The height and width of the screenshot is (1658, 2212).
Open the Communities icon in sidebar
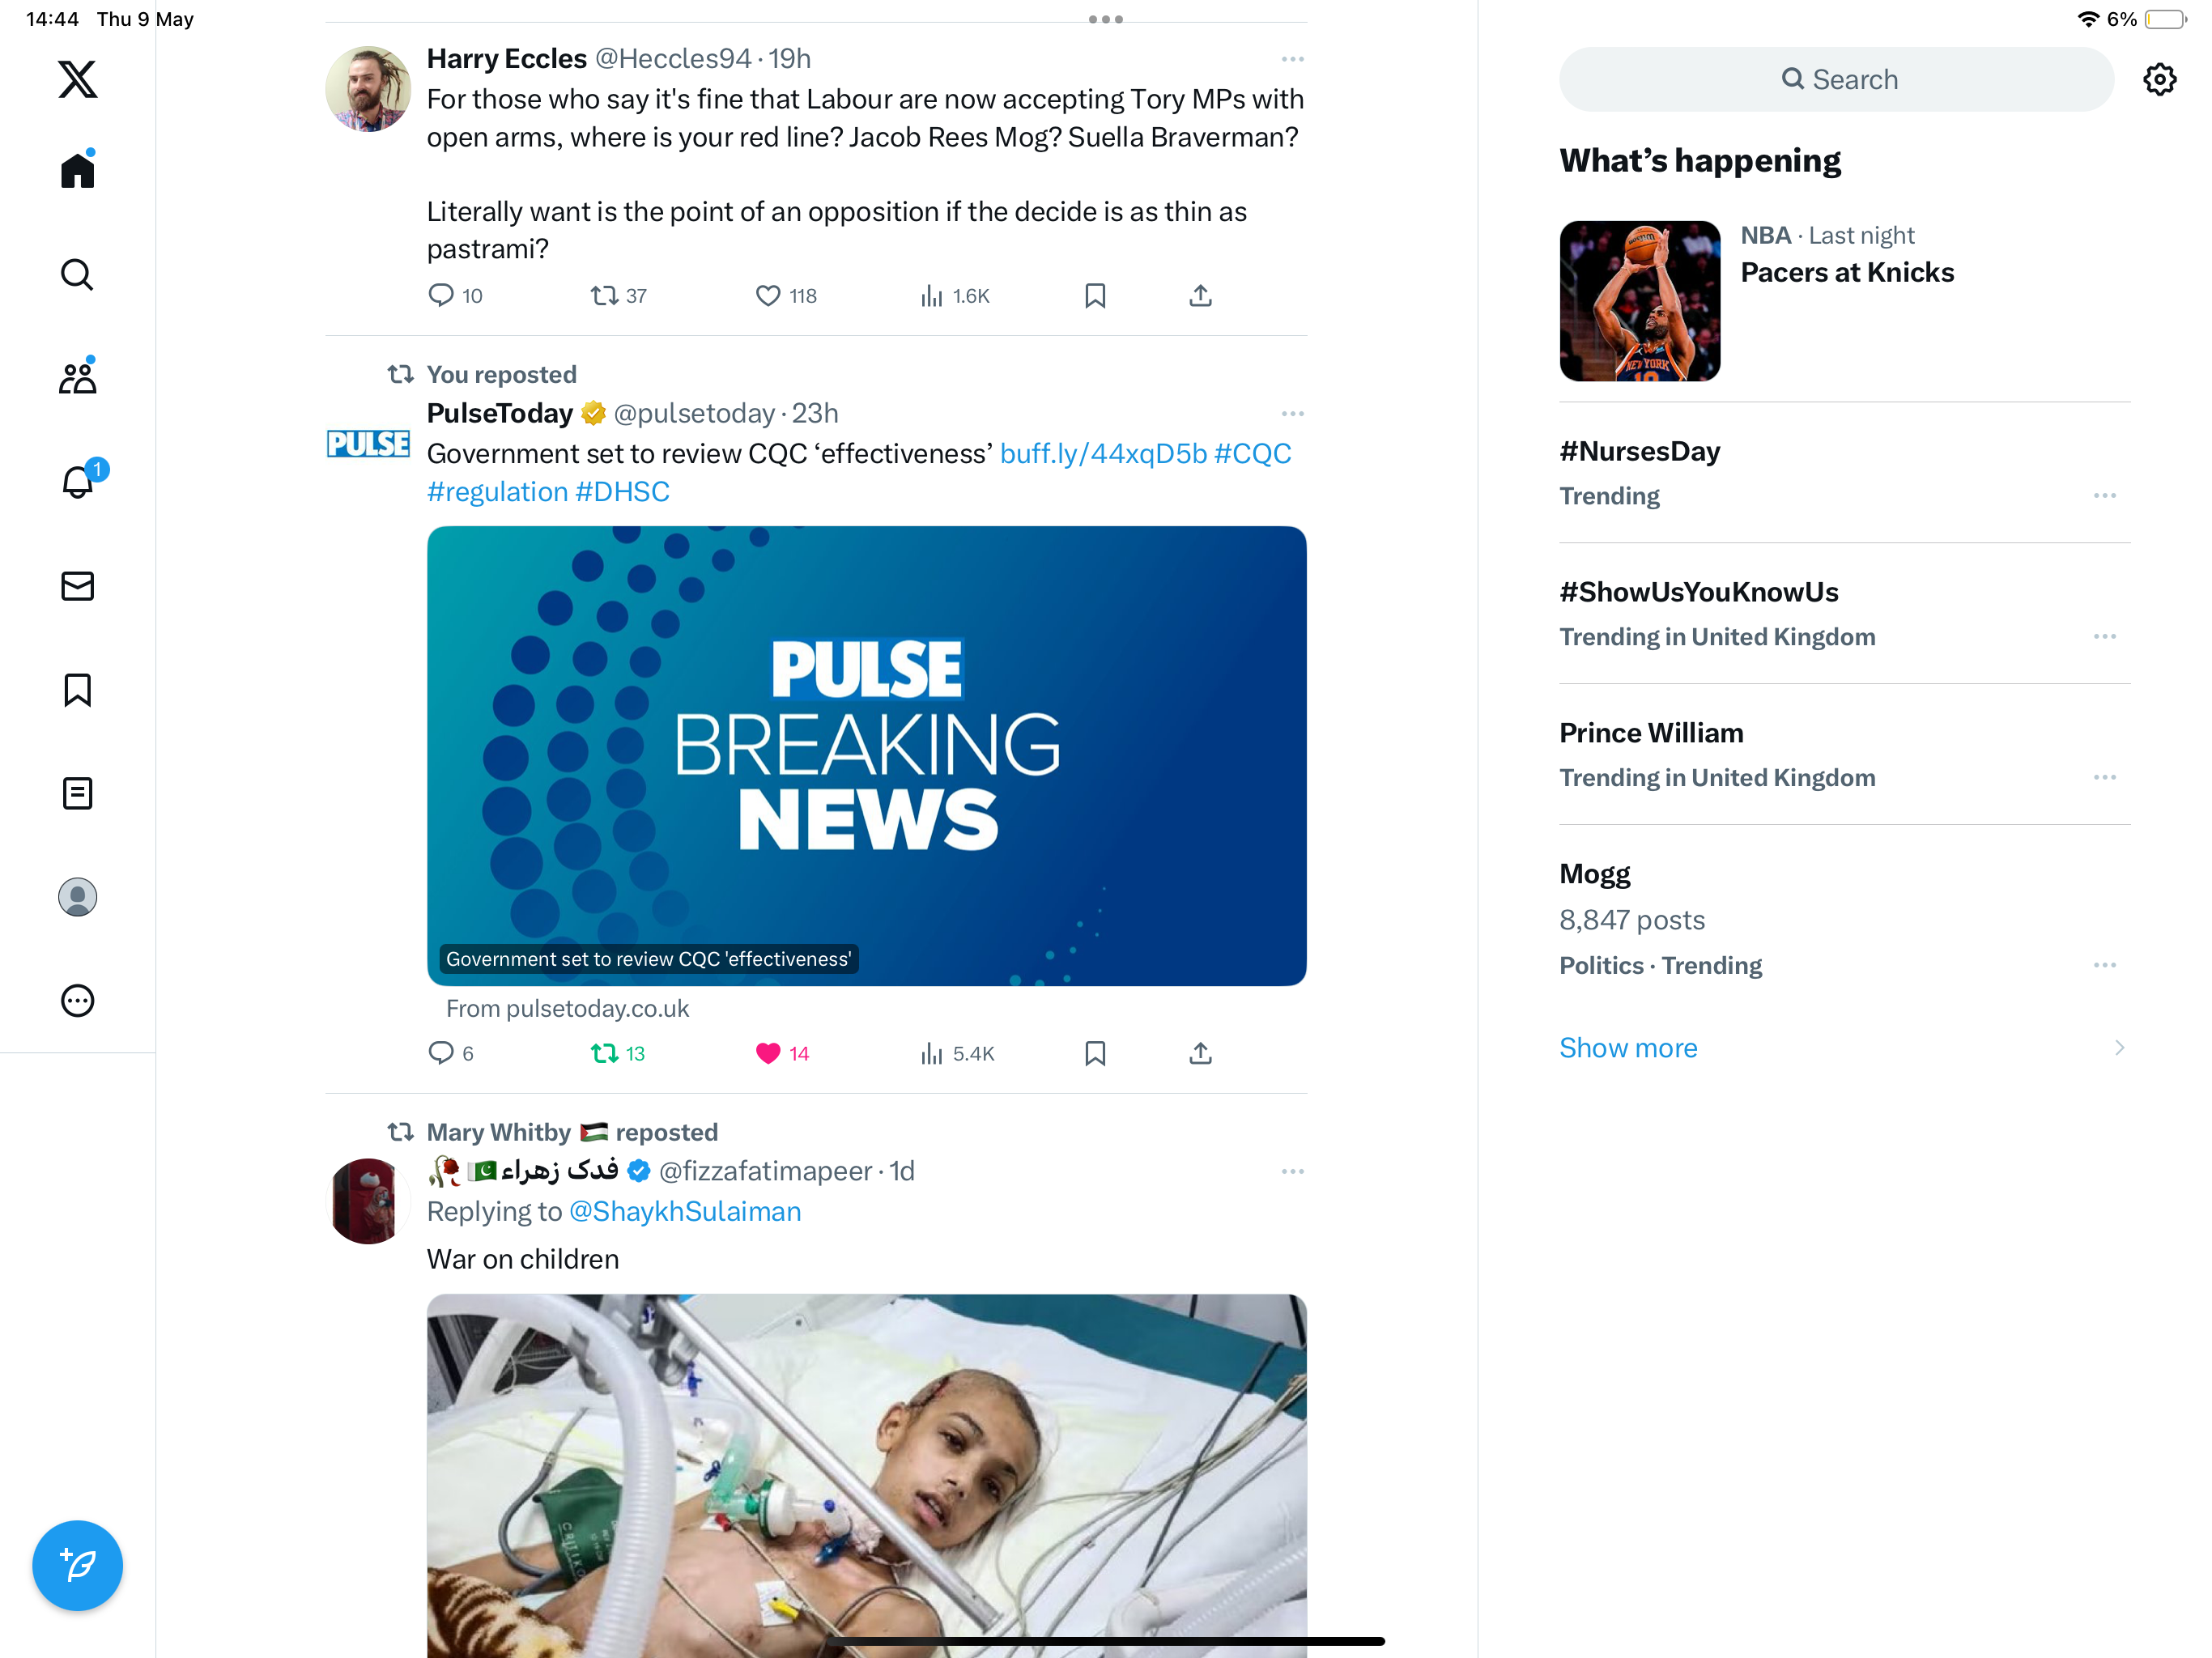click(x=77, y=378)
